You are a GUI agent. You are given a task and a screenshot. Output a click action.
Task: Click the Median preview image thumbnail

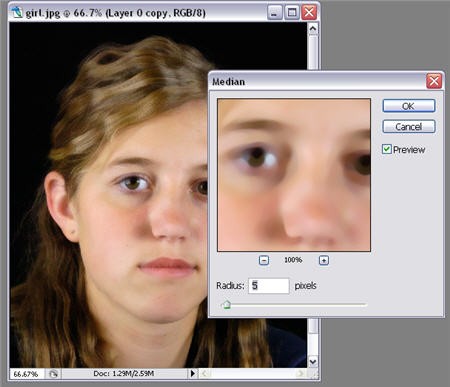tap(294, 175)
